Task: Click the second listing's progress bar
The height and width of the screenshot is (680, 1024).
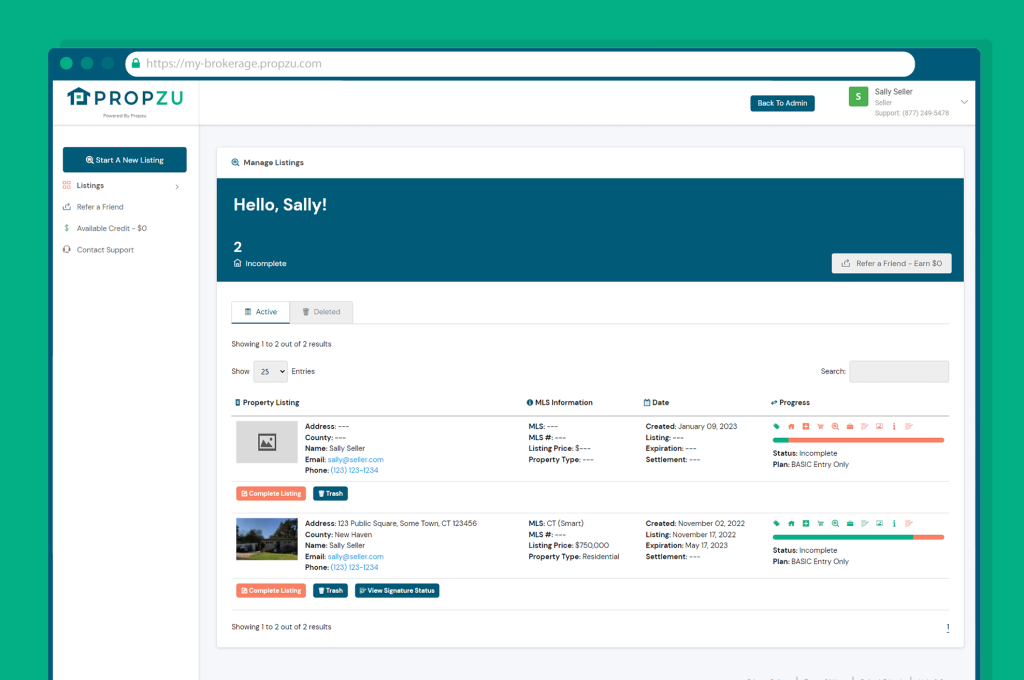Action: coord(858,537)
